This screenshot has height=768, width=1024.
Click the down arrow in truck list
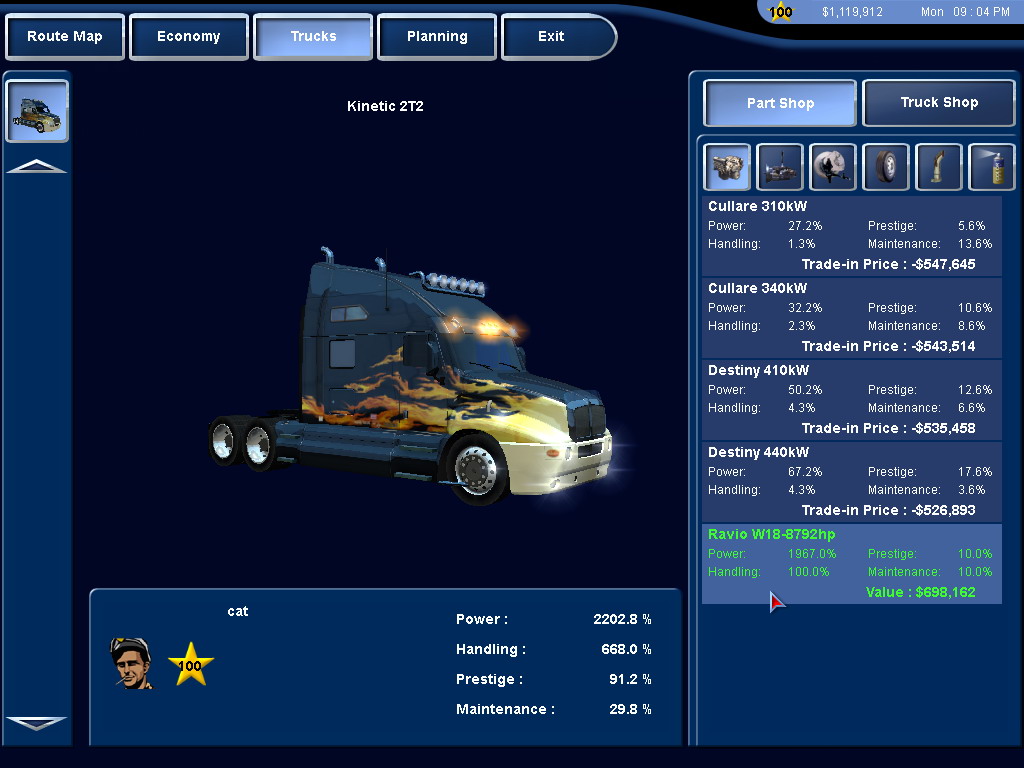(37, 723)
